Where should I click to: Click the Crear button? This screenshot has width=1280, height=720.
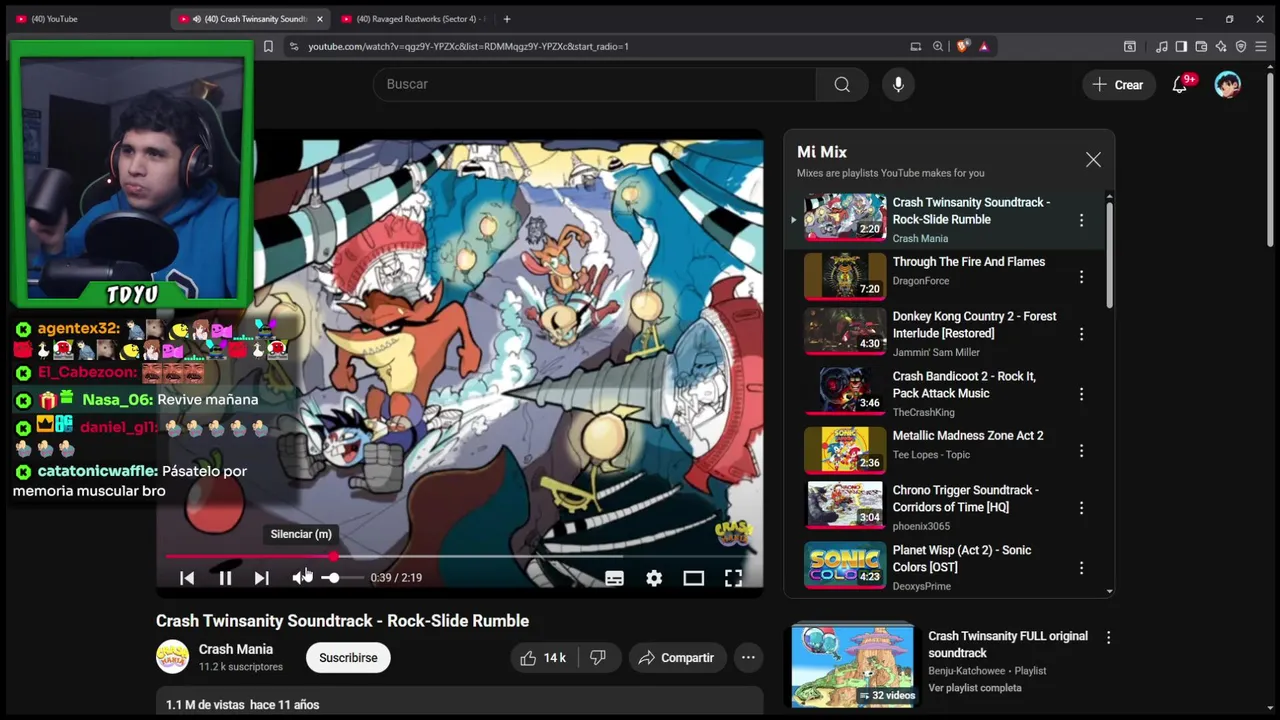[x=1118, y=85]
